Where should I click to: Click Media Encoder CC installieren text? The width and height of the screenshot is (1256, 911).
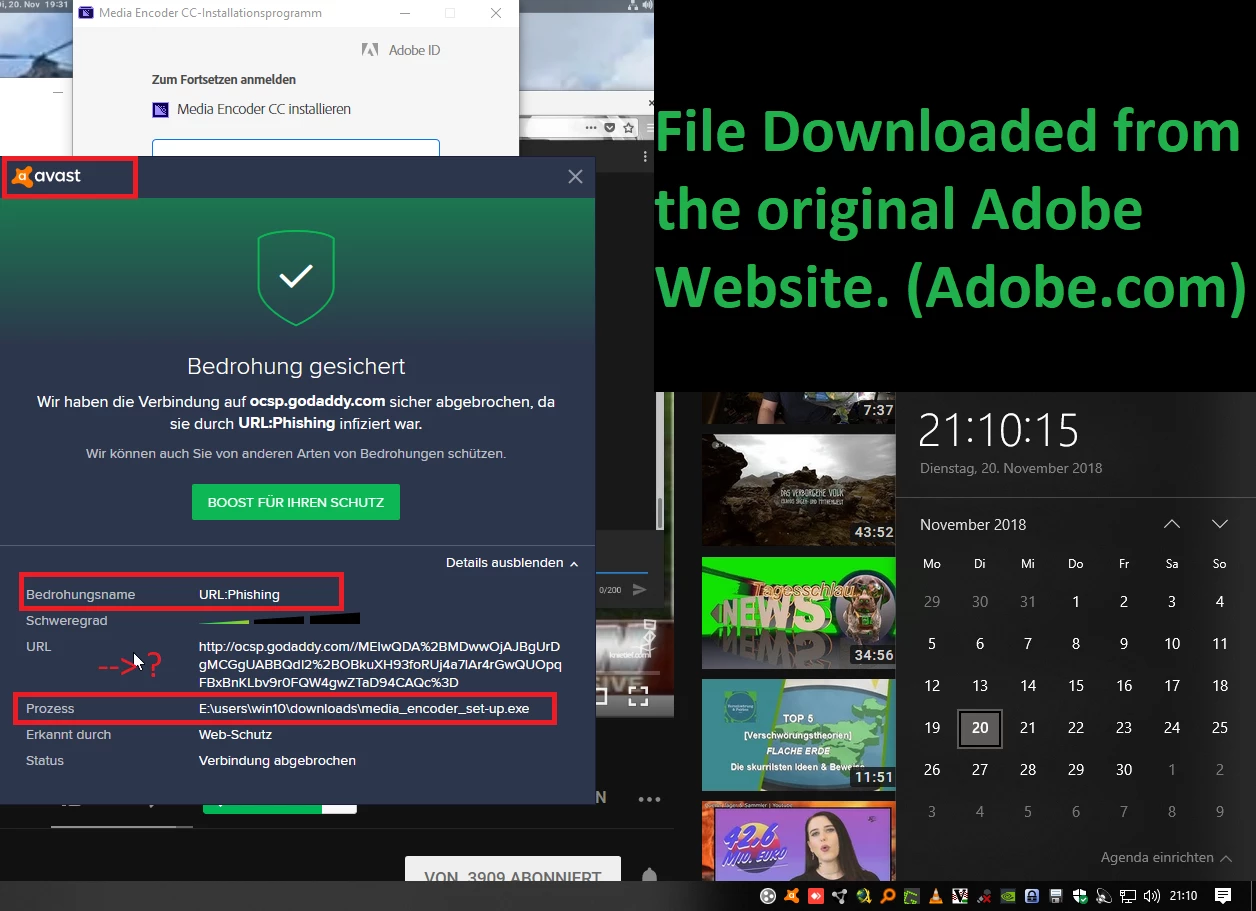tap(264, 109)
